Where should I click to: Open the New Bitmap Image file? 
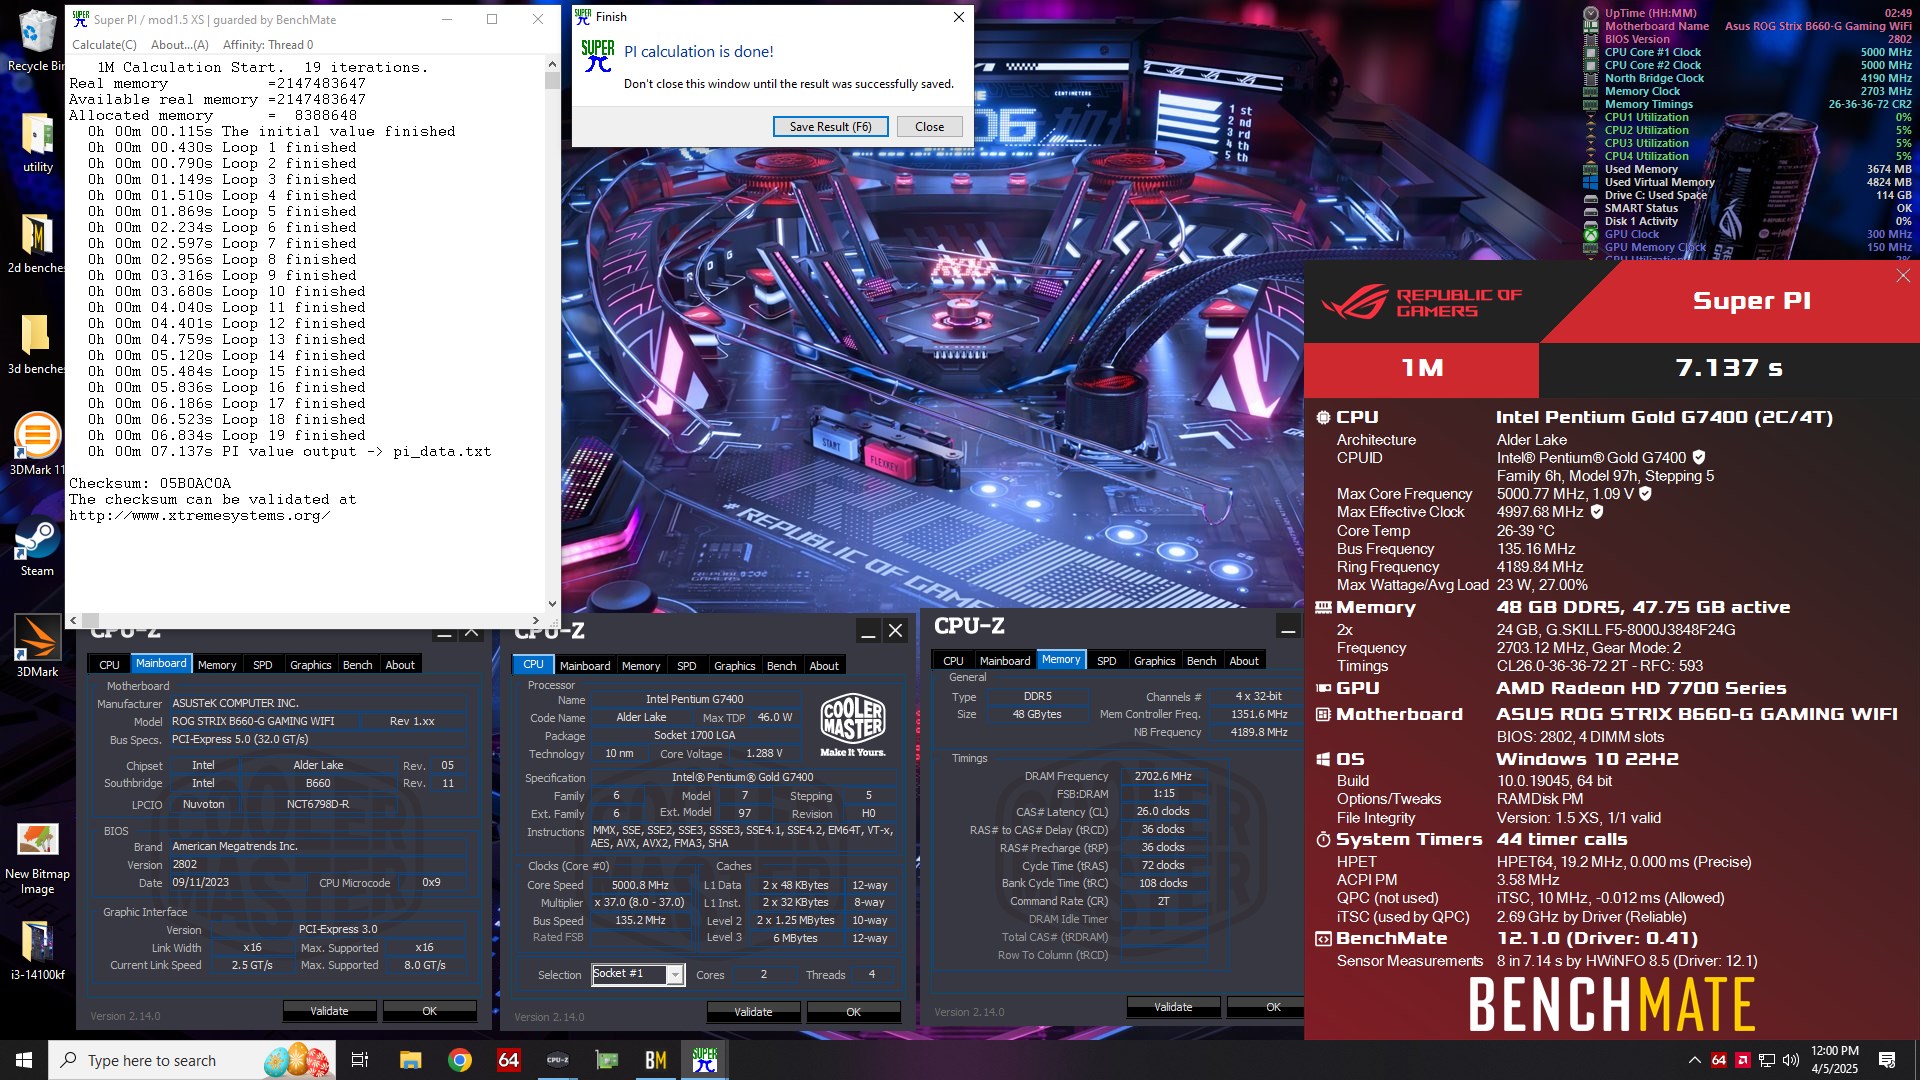tap(37, 858)
